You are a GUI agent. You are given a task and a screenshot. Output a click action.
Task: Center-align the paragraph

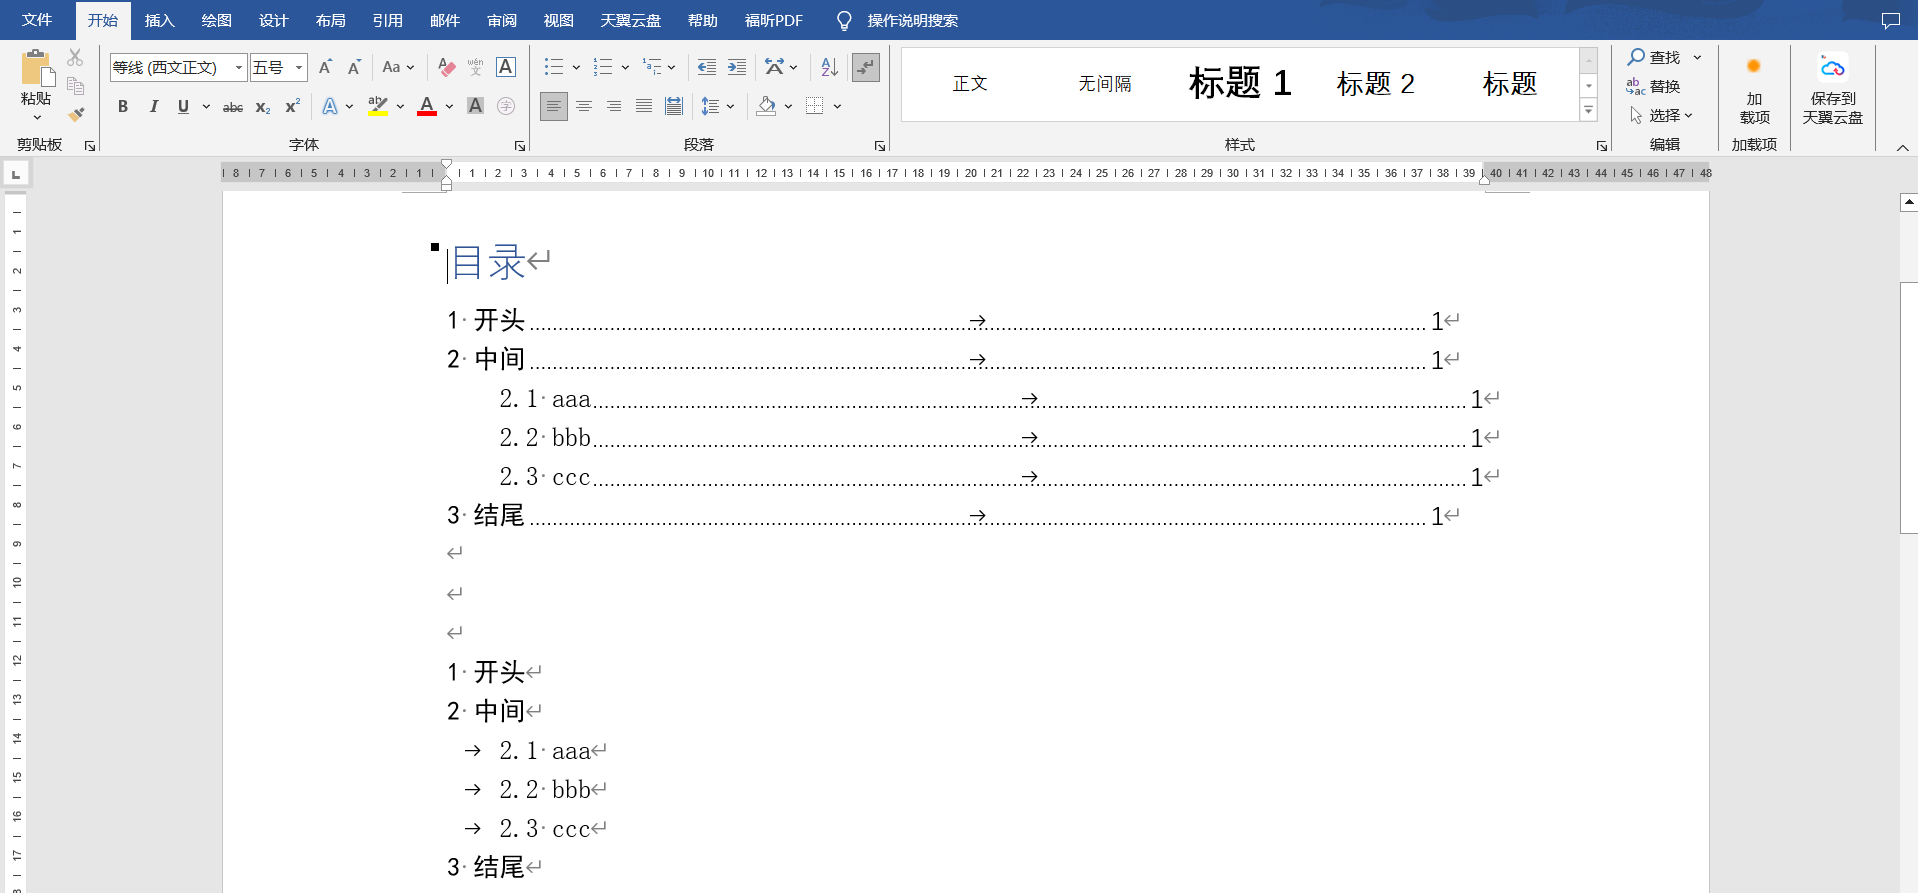584,106
